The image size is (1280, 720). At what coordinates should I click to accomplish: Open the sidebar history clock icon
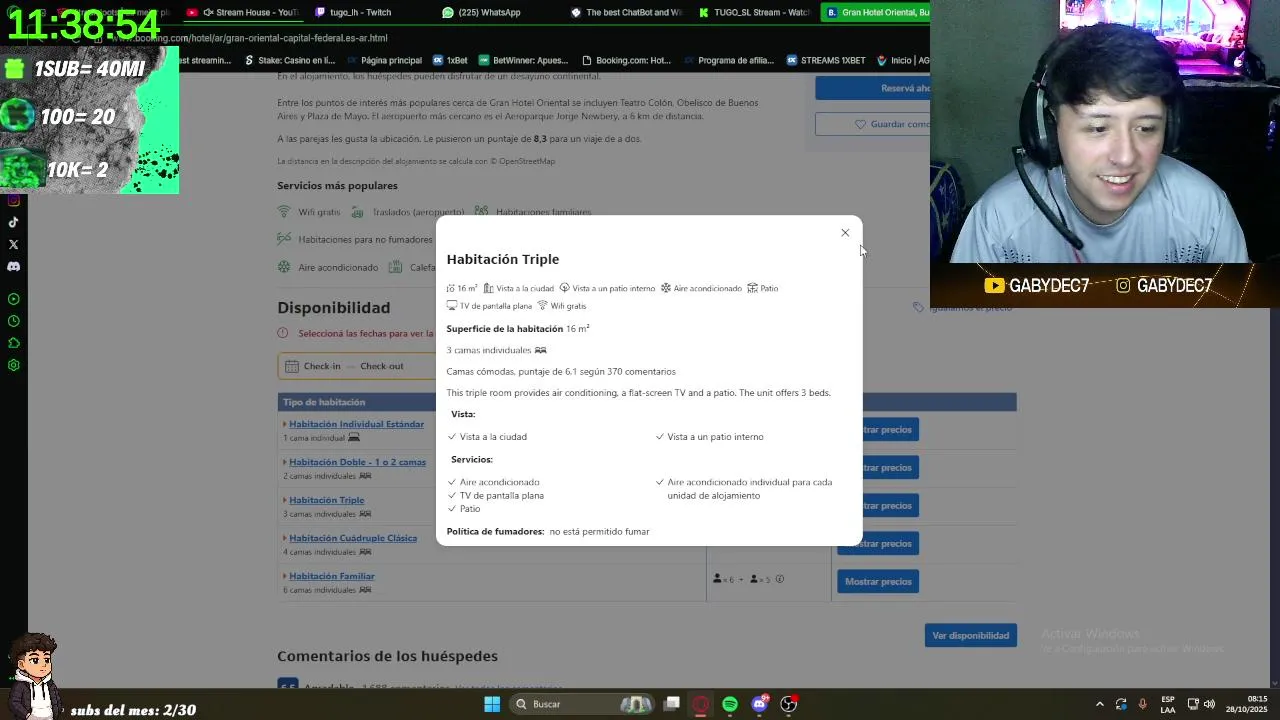[14, 321]
